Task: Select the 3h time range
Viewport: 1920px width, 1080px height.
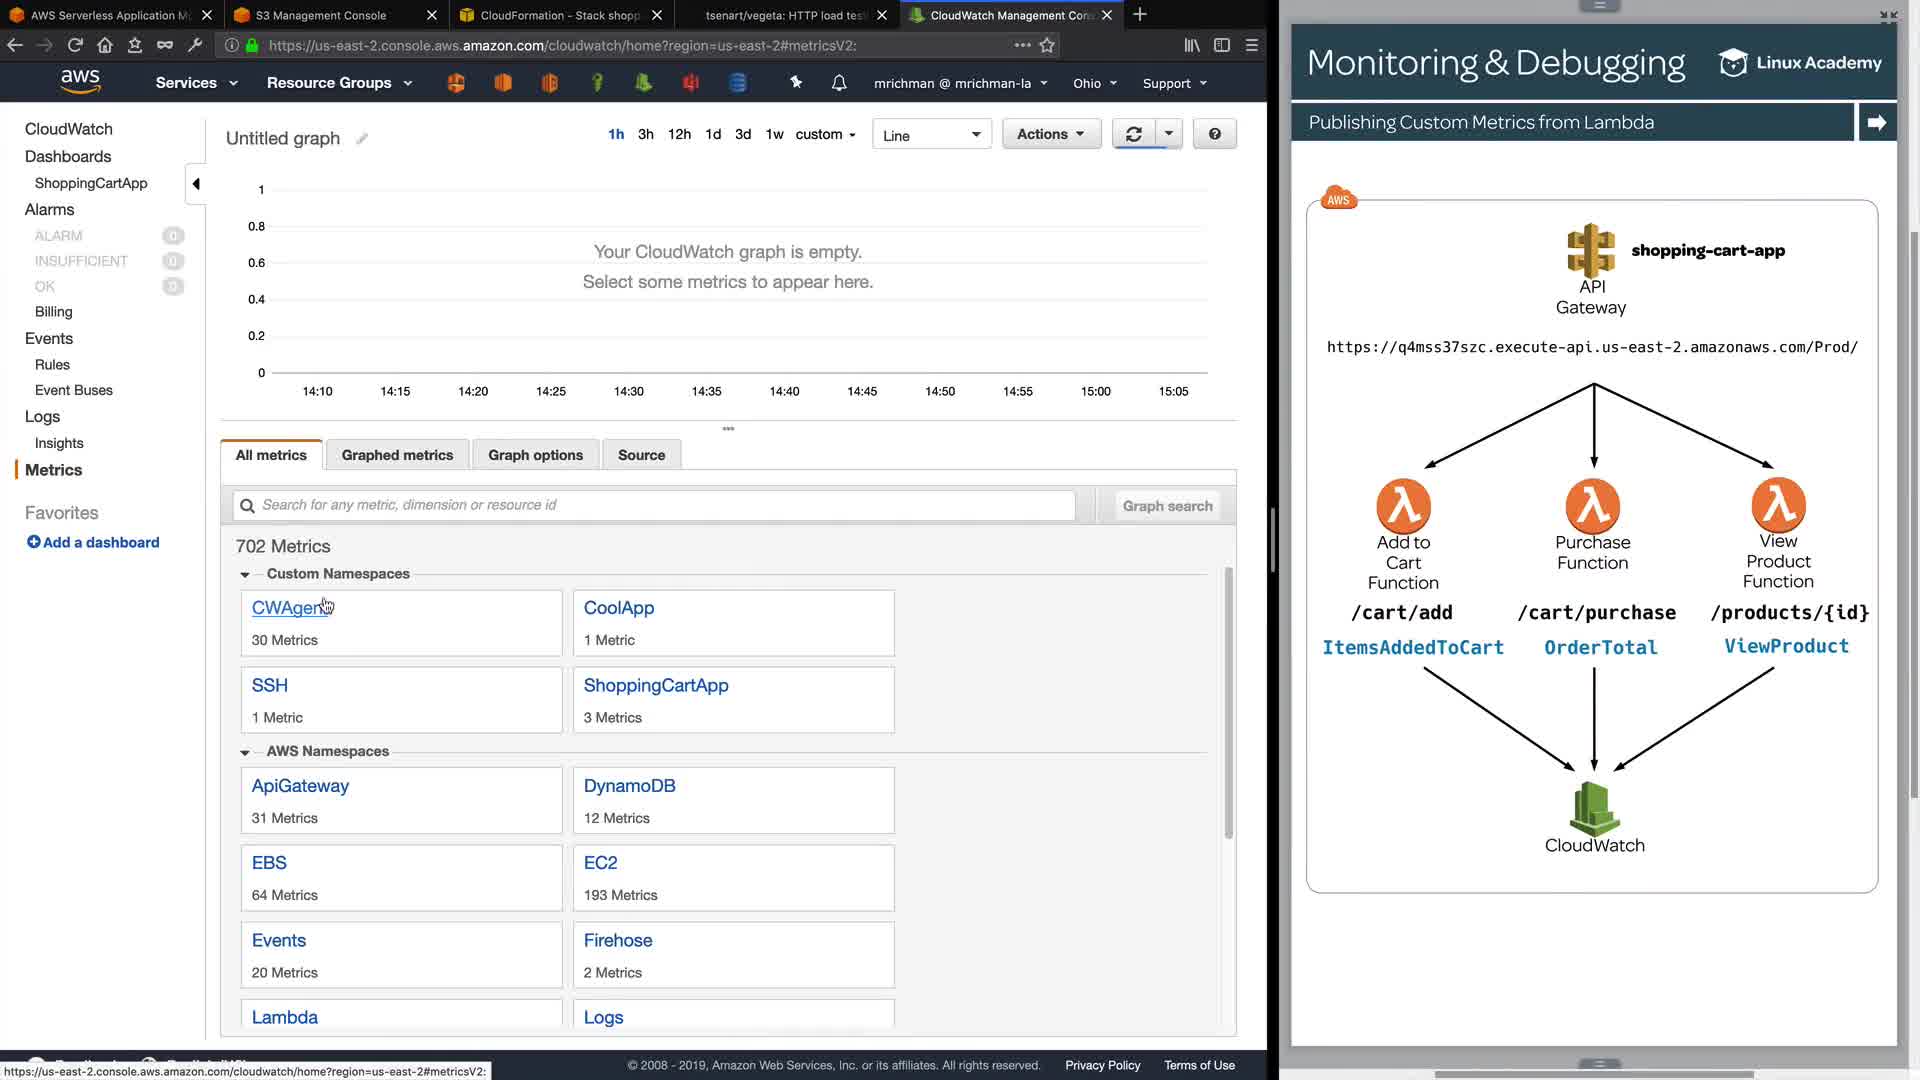Action: 646,134
